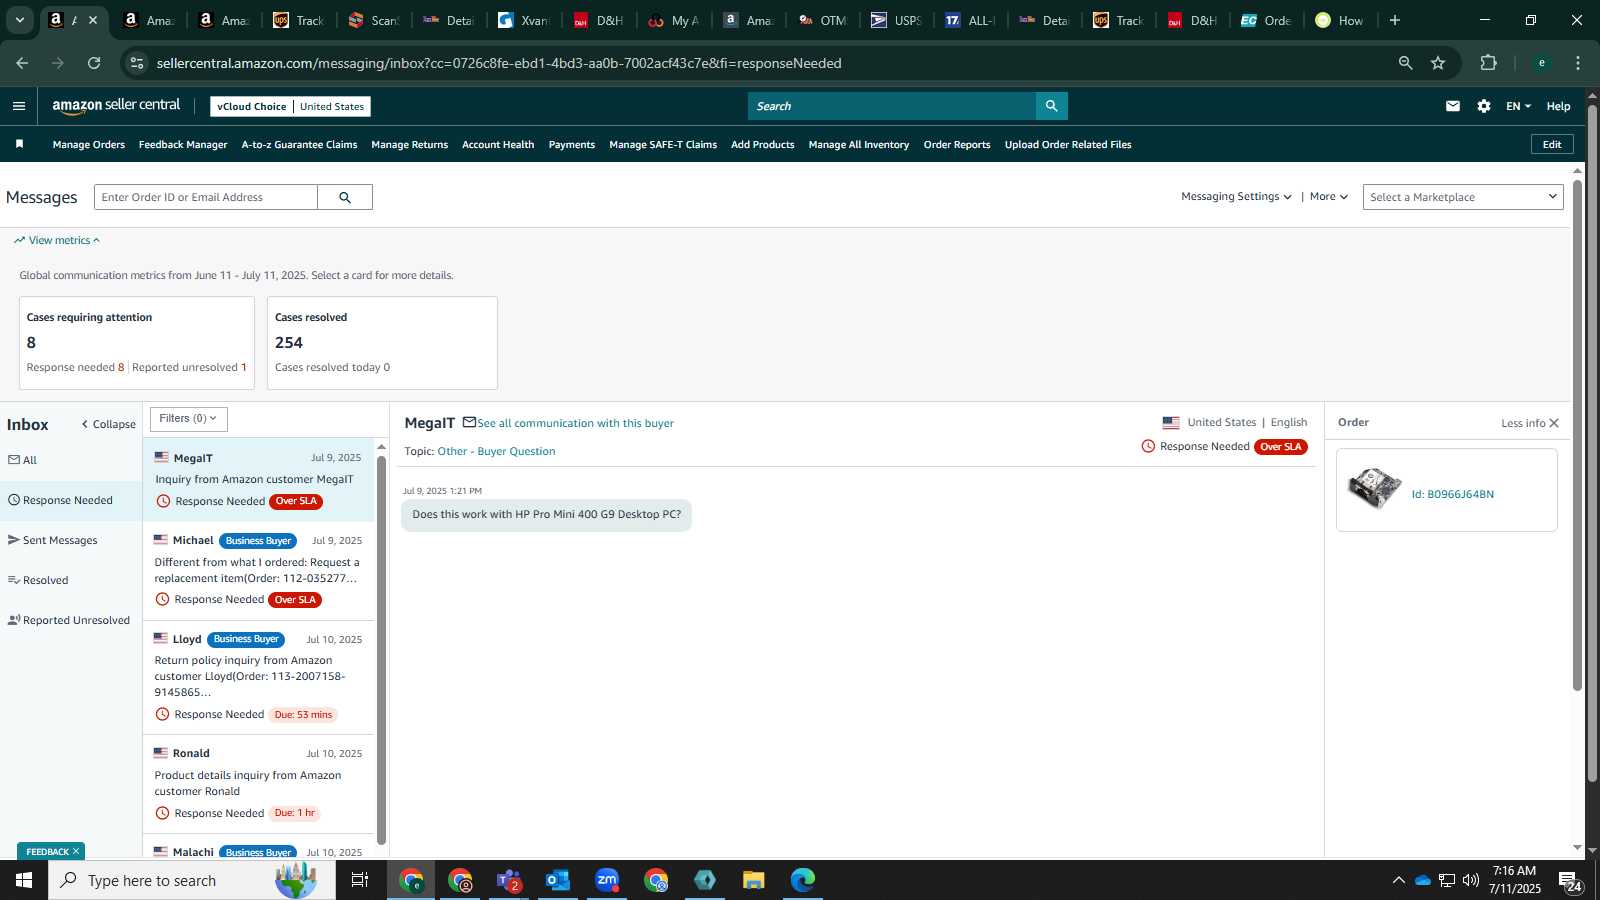Open the EN language dropdown
Image resolution: width=1600 pixels, height=900 pixels.
coord(1518,106)
